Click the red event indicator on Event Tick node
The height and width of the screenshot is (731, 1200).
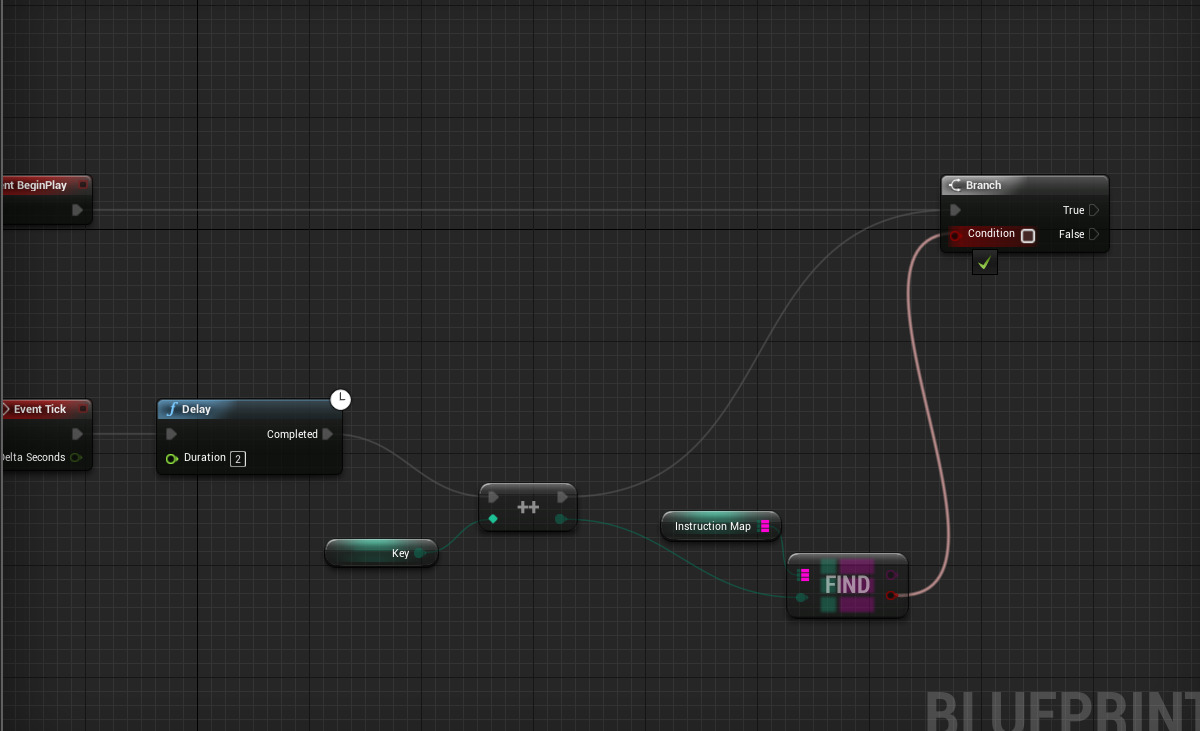[x=82, y=409]
